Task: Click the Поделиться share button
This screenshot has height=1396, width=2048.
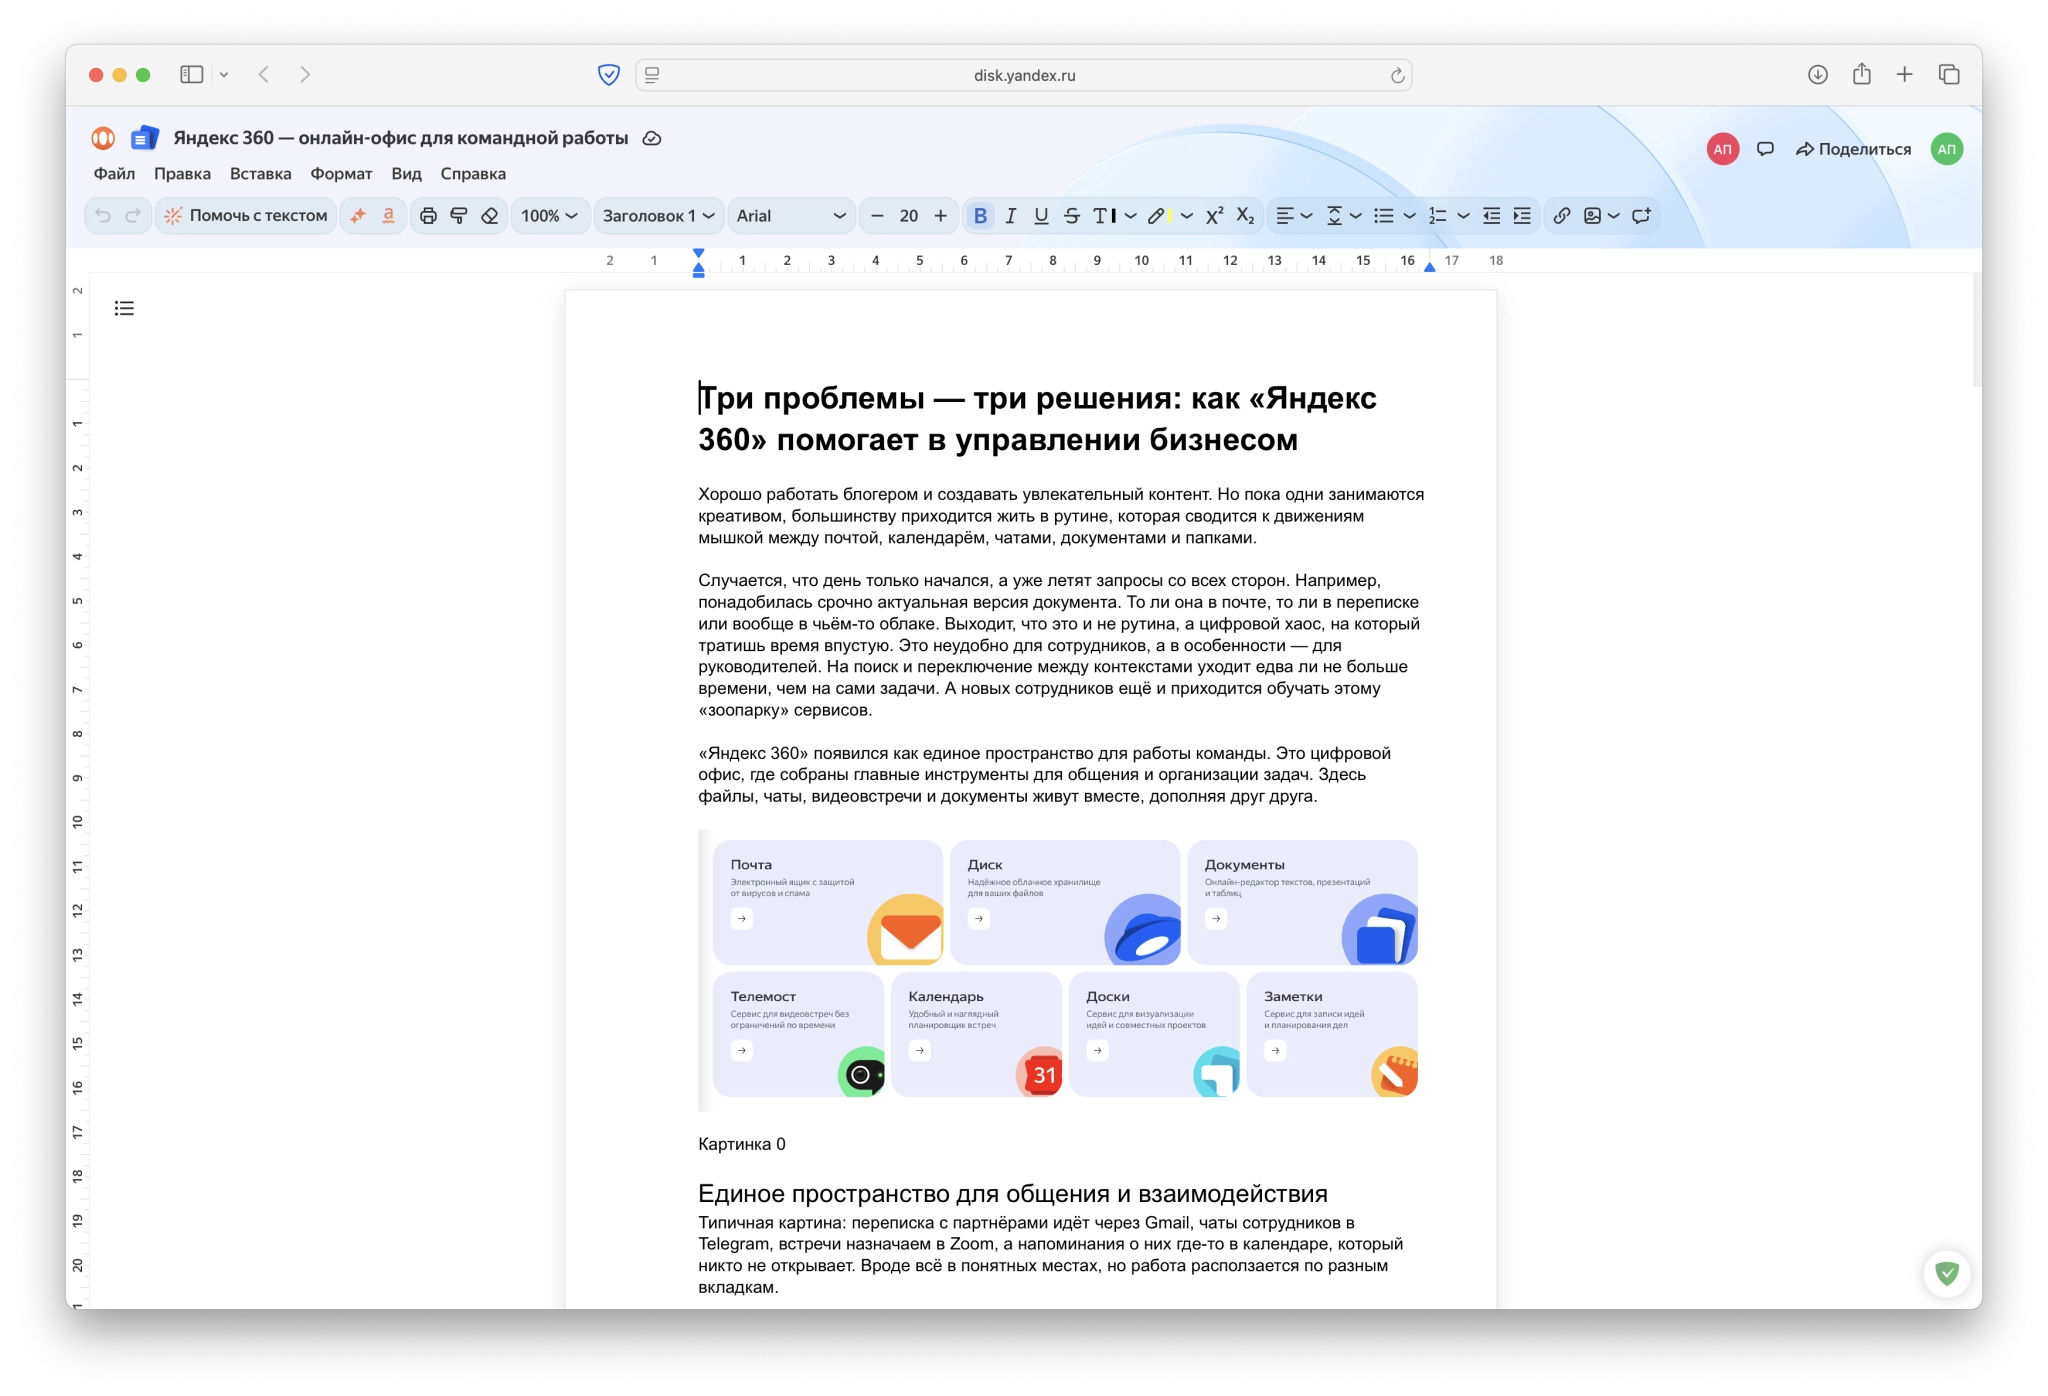Action: (1853, 149)
